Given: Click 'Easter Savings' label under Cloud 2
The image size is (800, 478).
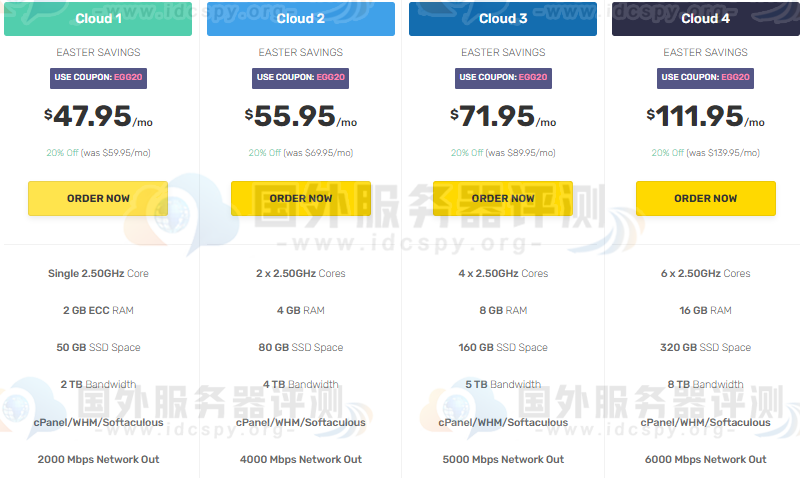Looking at the screenshot, I should tap(301, 52).
